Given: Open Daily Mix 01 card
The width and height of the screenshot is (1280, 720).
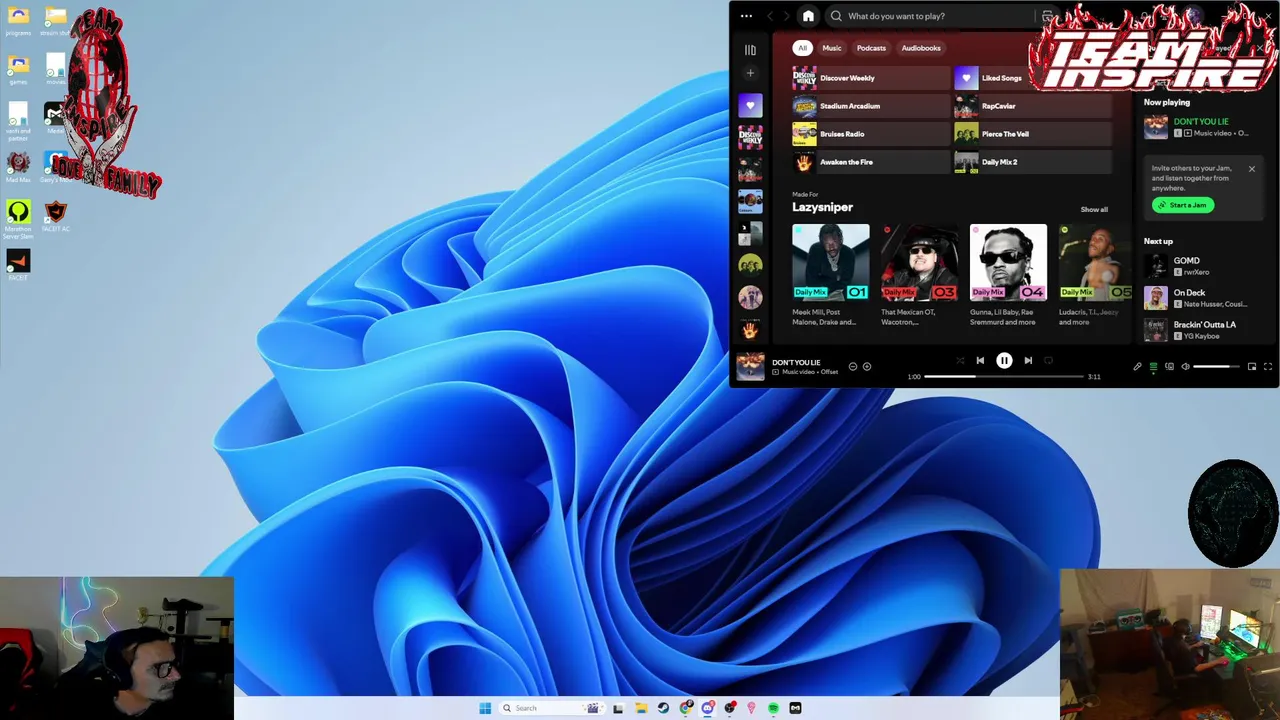Looking at the screenshot, I should [x=831, y=275].
